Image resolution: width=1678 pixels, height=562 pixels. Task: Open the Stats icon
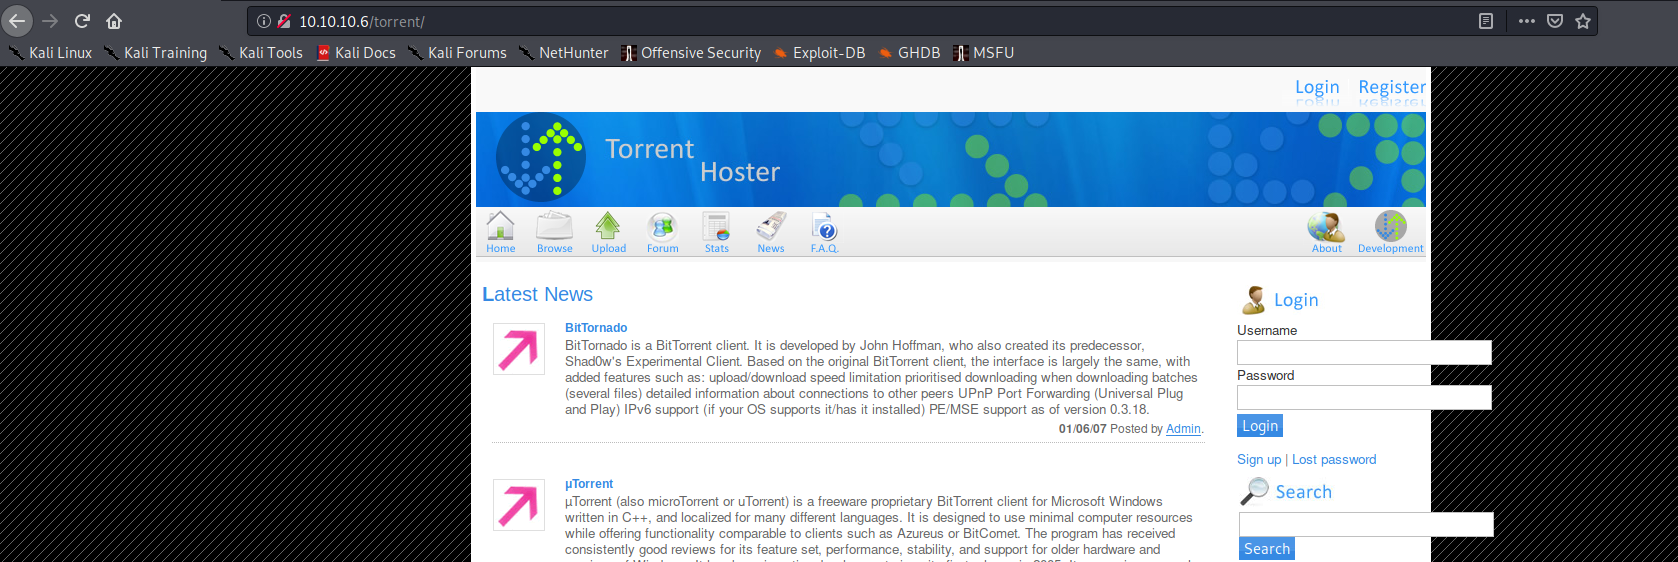coord(716,231)
